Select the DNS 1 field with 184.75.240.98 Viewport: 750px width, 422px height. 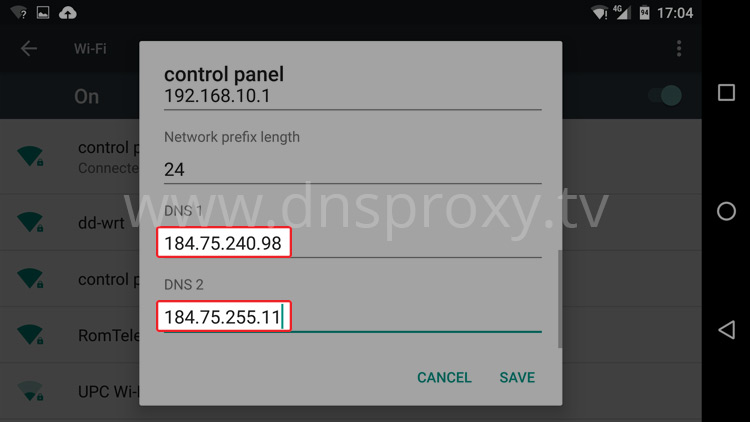[353, 243]
